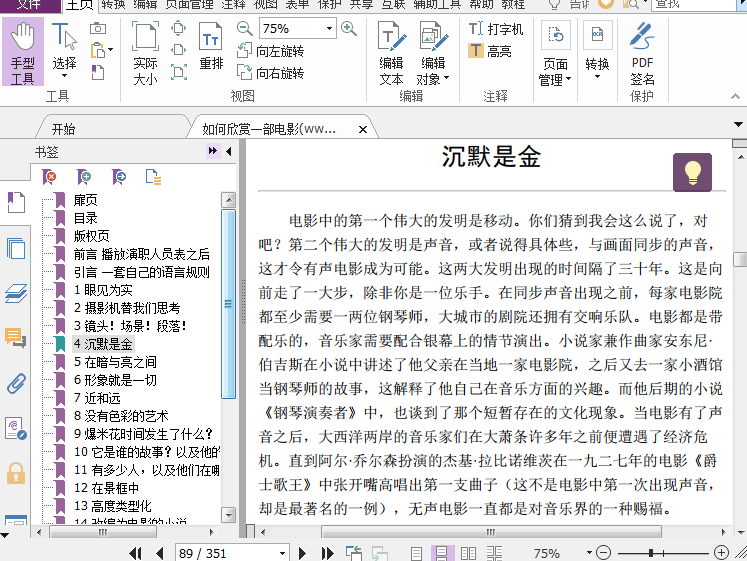The image size is (747, 561).
Task: Click the status bar zoom slider handle
Action: click(x=651, y=553)
